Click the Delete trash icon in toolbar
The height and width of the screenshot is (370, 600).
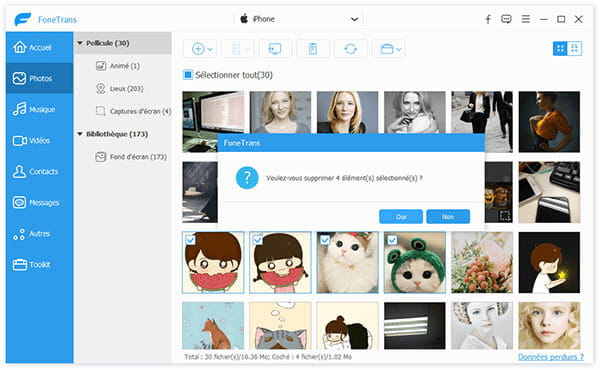313,49
